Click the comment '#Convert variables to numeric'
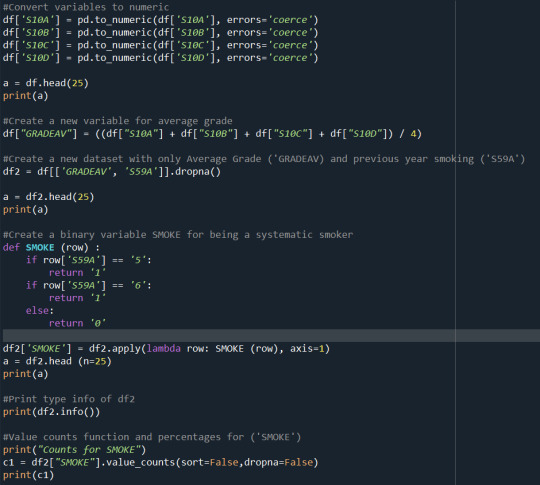The image size is (540, 485). tap(86, 7)
